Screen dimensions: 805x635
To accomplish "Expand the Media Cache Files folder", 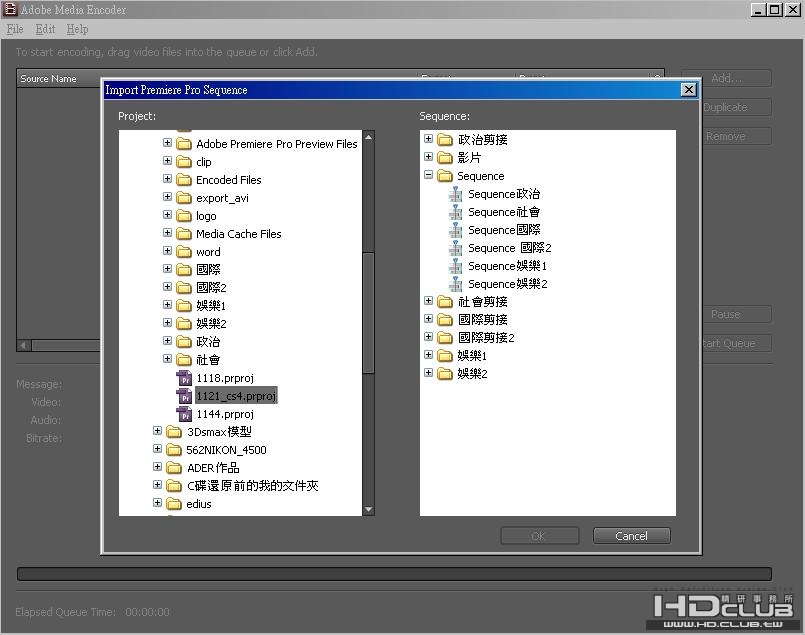I will point(167,233).
